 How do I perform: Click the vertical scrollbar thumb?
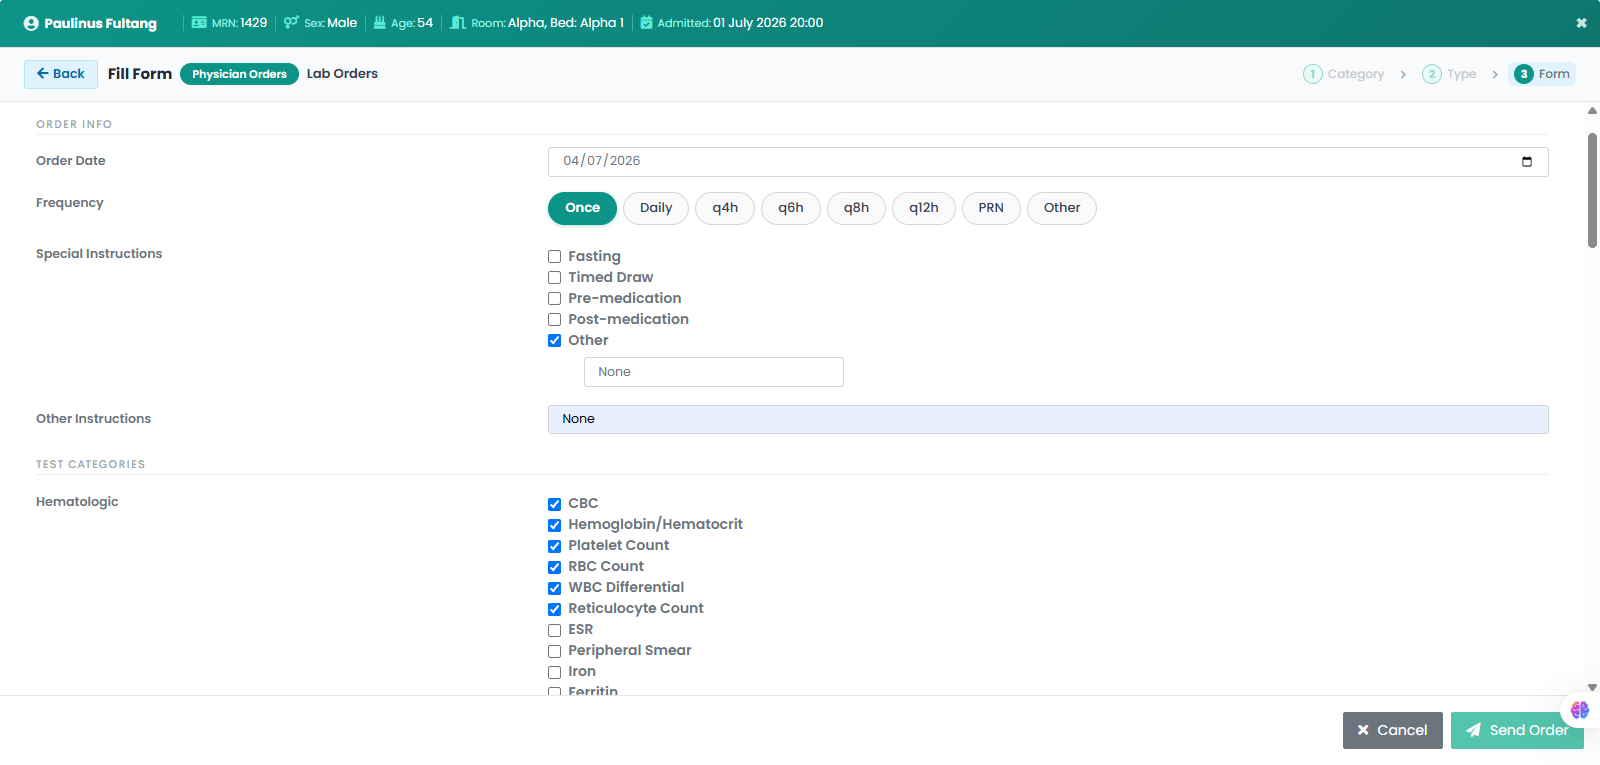1592,190
